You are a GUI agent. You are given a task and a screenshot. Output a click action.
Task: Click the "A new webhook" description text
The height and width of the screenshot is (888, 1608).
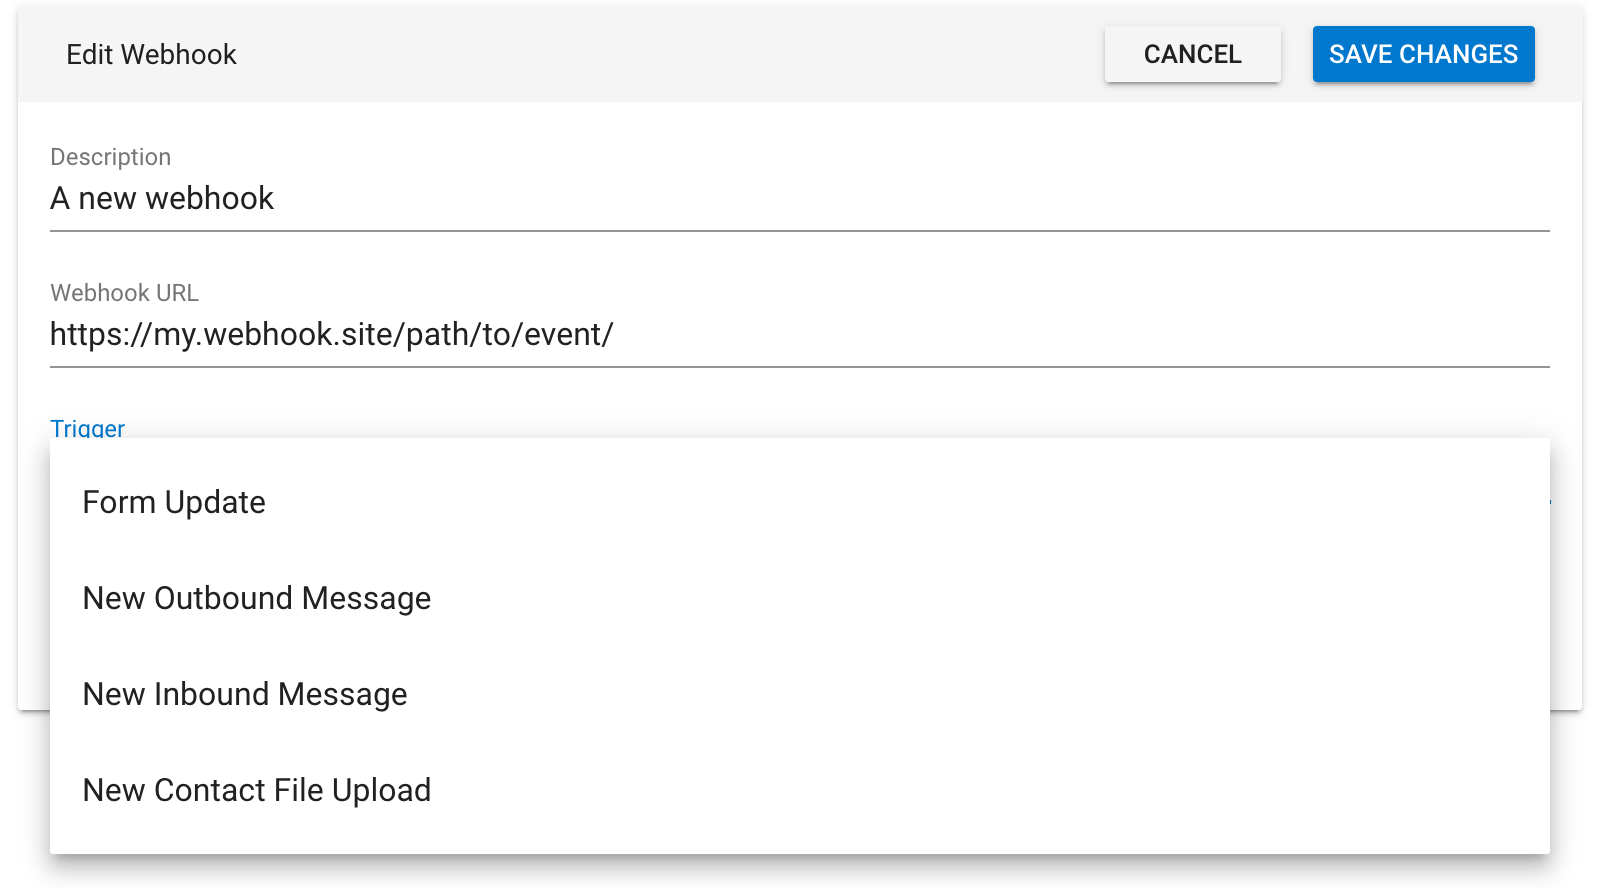point(162,199)
